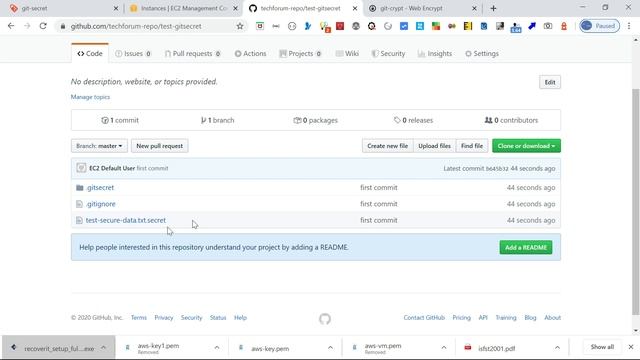640x360 pixels.
Task: Expand the Branch: master dropdown
Action: (x=99, y=146)
